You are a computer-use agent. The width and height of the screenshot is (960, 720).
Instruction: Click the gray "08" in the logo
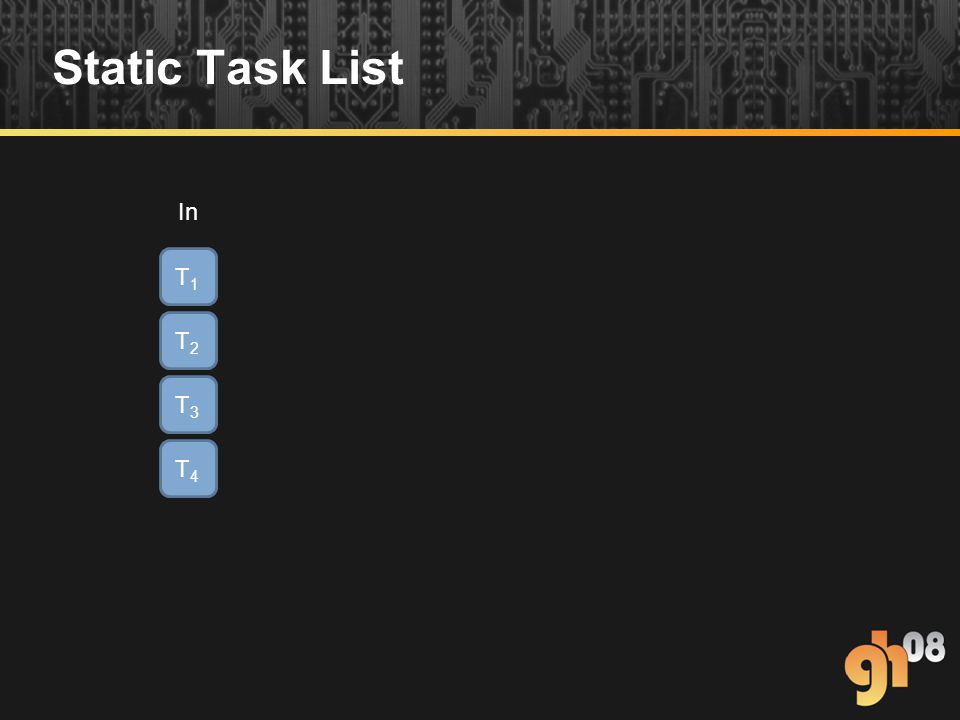pyautogui.click(x=924, y=648)
